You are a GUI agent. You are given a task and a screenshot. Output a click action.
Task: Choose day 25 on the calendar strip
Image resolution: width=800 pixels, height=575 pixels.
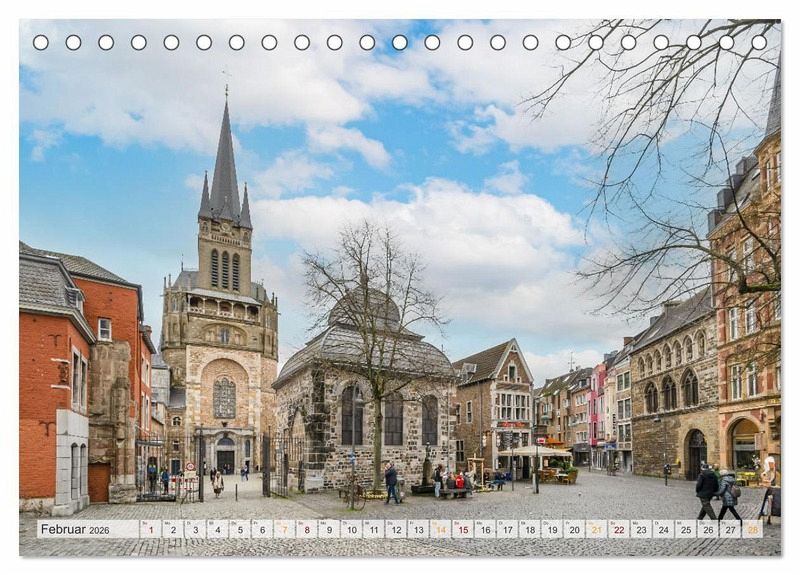tap(685, 529)
